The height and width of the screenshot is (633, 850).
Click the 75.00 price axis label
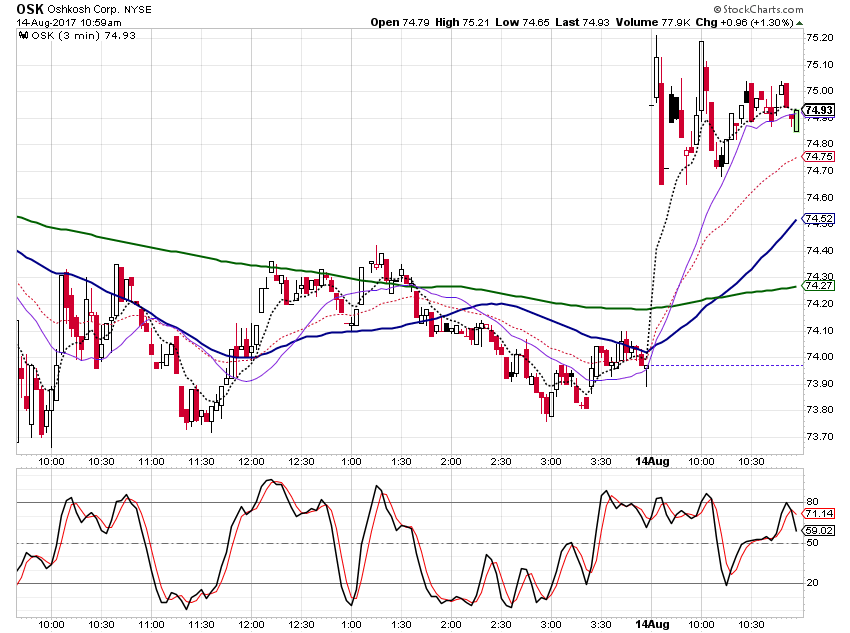click(x=820, y=91)
